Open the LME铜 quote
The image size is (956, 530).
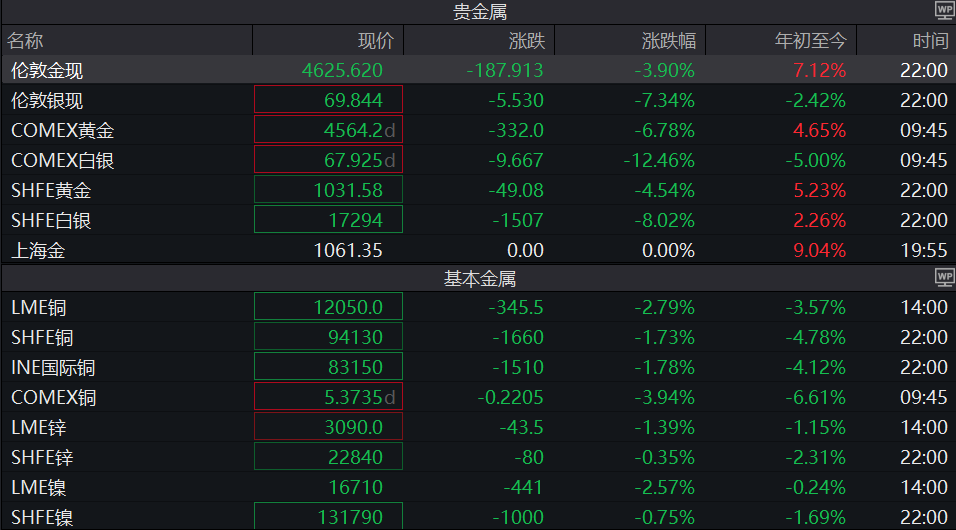pyautogui.click(x=38, y=308)
